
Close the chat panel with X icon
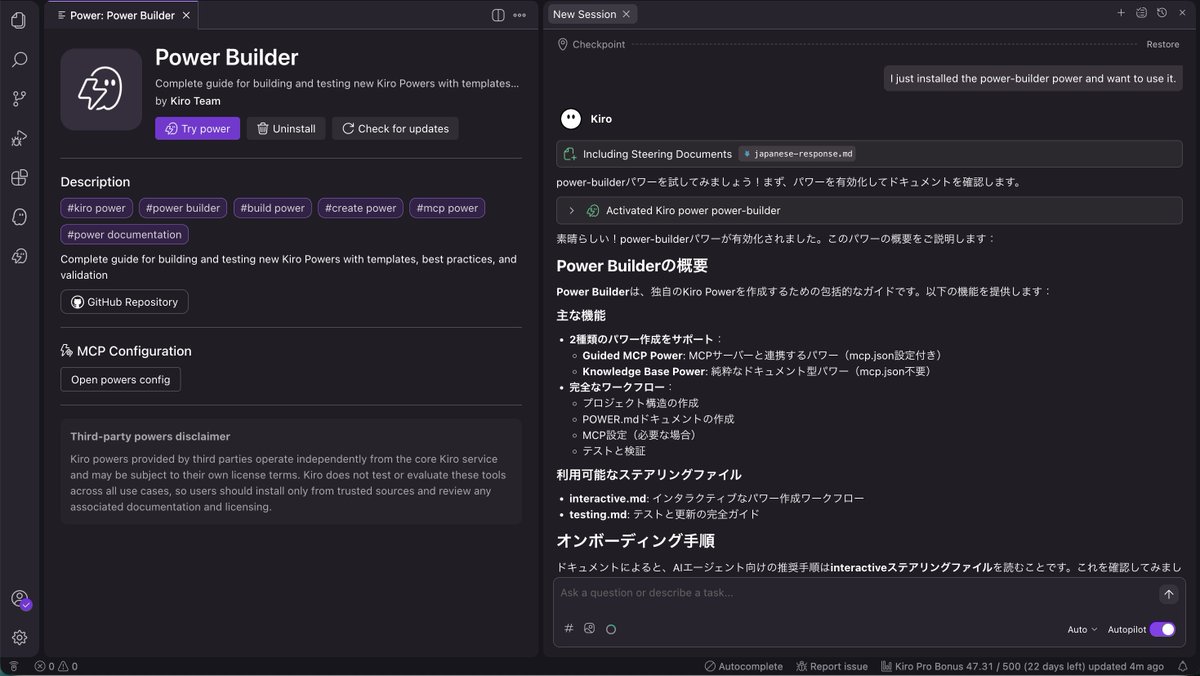tap(1182, 13)
